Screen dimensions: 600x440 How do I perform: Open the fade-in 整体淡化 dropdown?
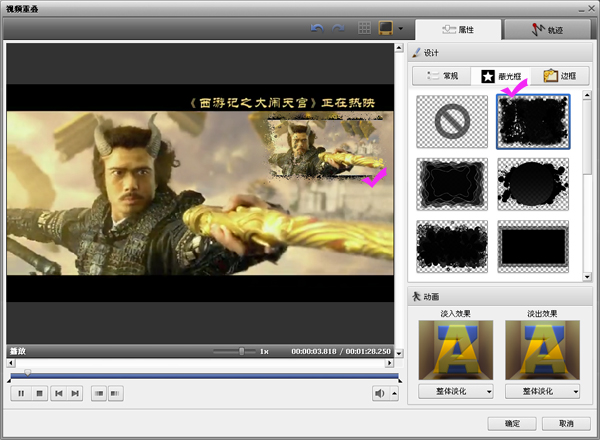pyautogui.click(x=456, y=391)
